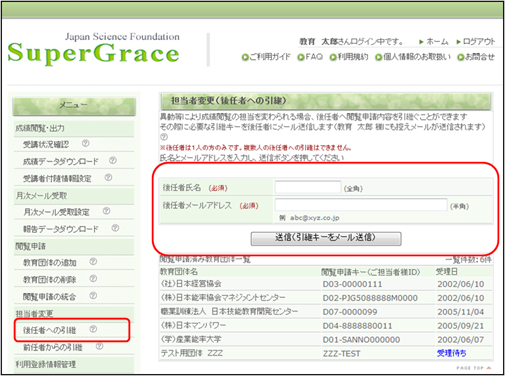Viewport: 505px width, 376px height.
Task: Click 送信(引継キーをメール送信) button
Action: pos(326,239)
